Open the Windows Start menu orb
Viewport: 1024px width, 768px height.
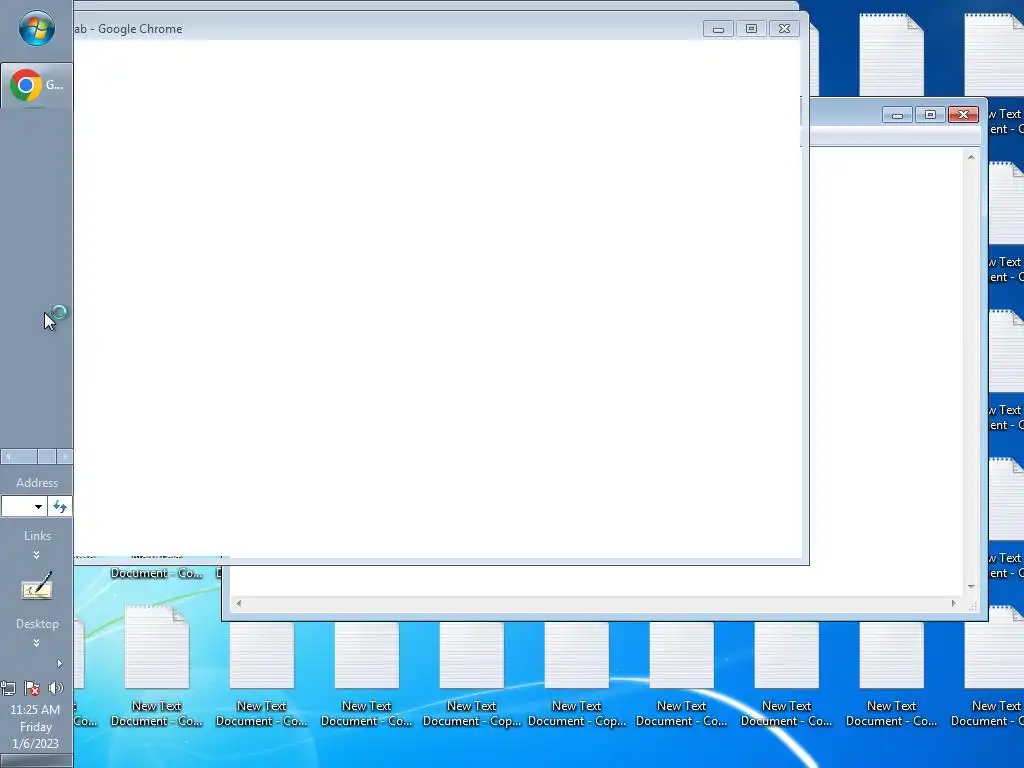point(37,28)
